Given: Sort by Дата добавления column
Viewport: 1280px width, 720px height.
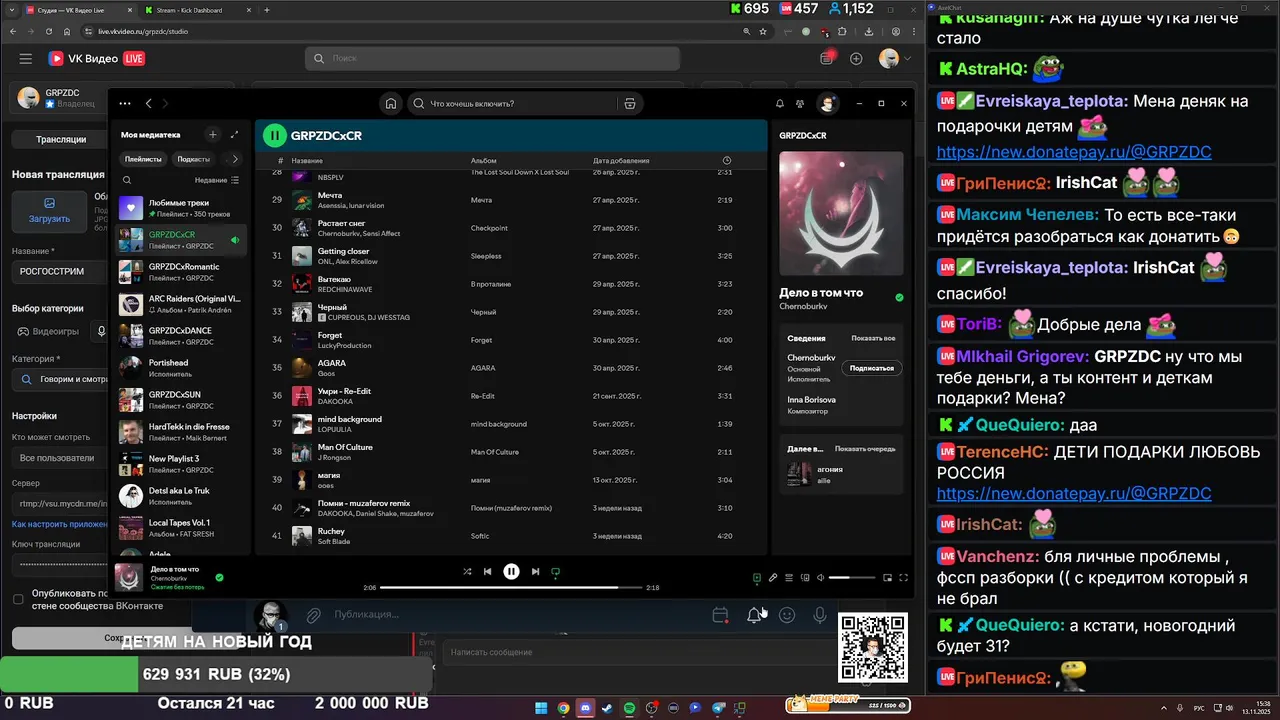Looking at the screenshot, I should tap(621, 161).
